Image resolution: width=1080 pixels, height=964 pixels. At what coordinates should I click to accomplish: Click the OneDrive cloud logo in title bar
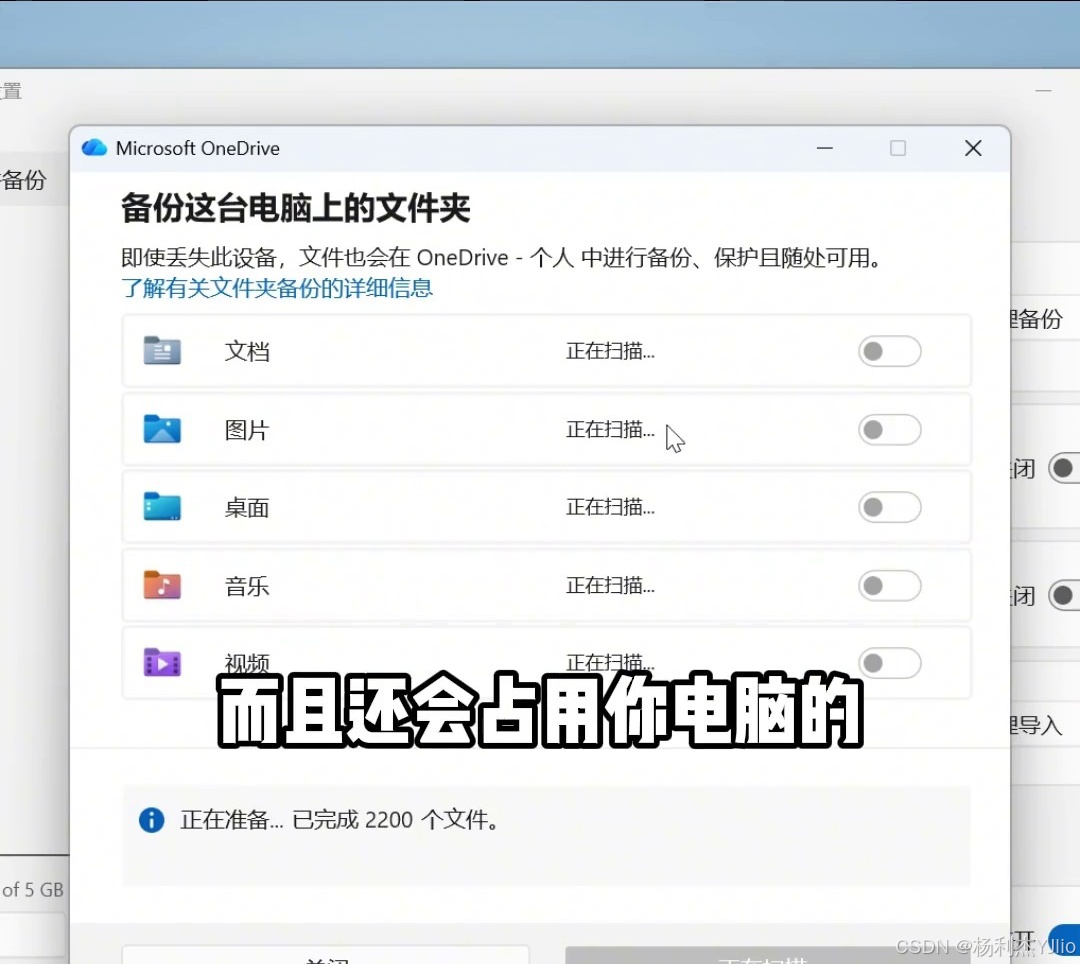(x=94, y=148)
